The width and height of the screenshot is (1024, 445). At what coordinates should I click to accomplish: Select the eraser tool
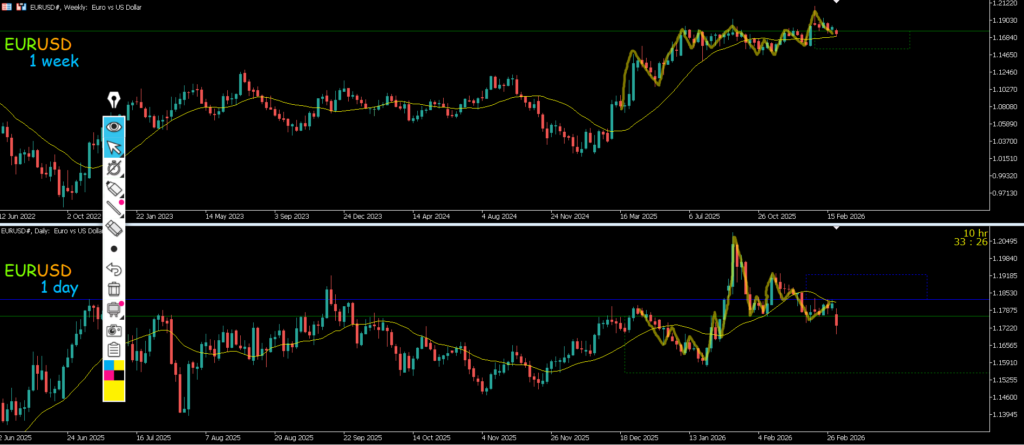point(114,229)
